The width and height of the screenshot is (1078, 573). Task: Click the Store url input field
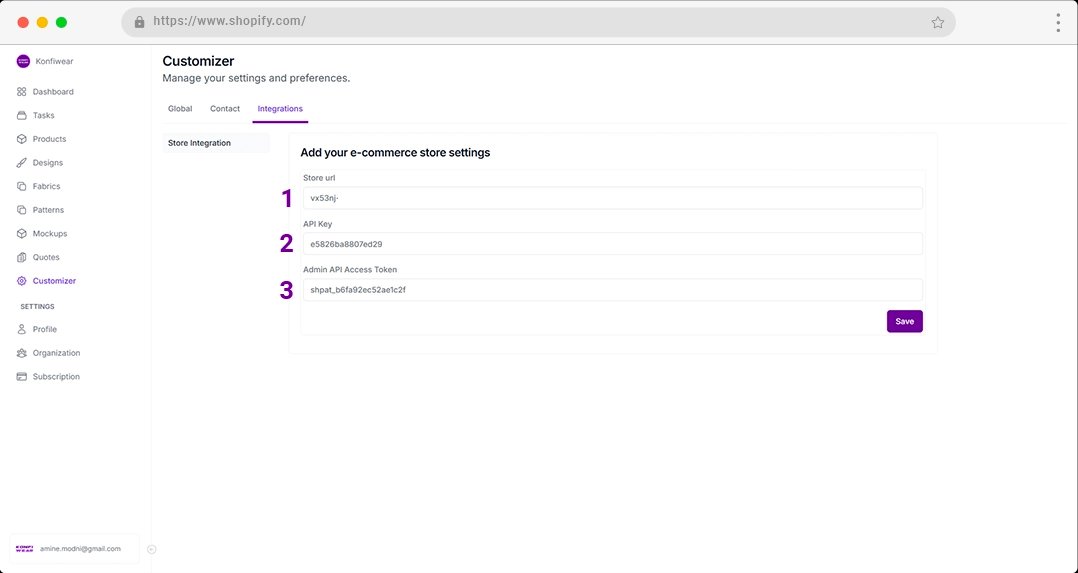coord(612,198)
